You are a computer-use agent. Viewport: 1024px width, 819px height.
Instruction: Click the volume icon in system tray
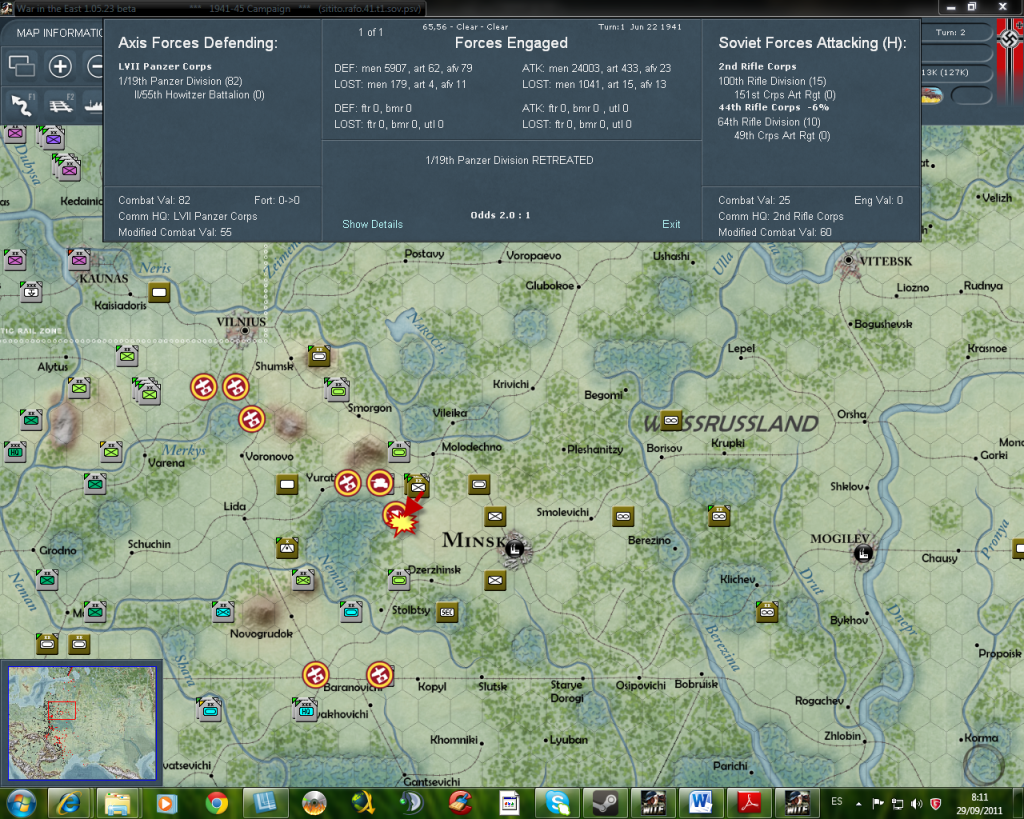click(917, 803)
